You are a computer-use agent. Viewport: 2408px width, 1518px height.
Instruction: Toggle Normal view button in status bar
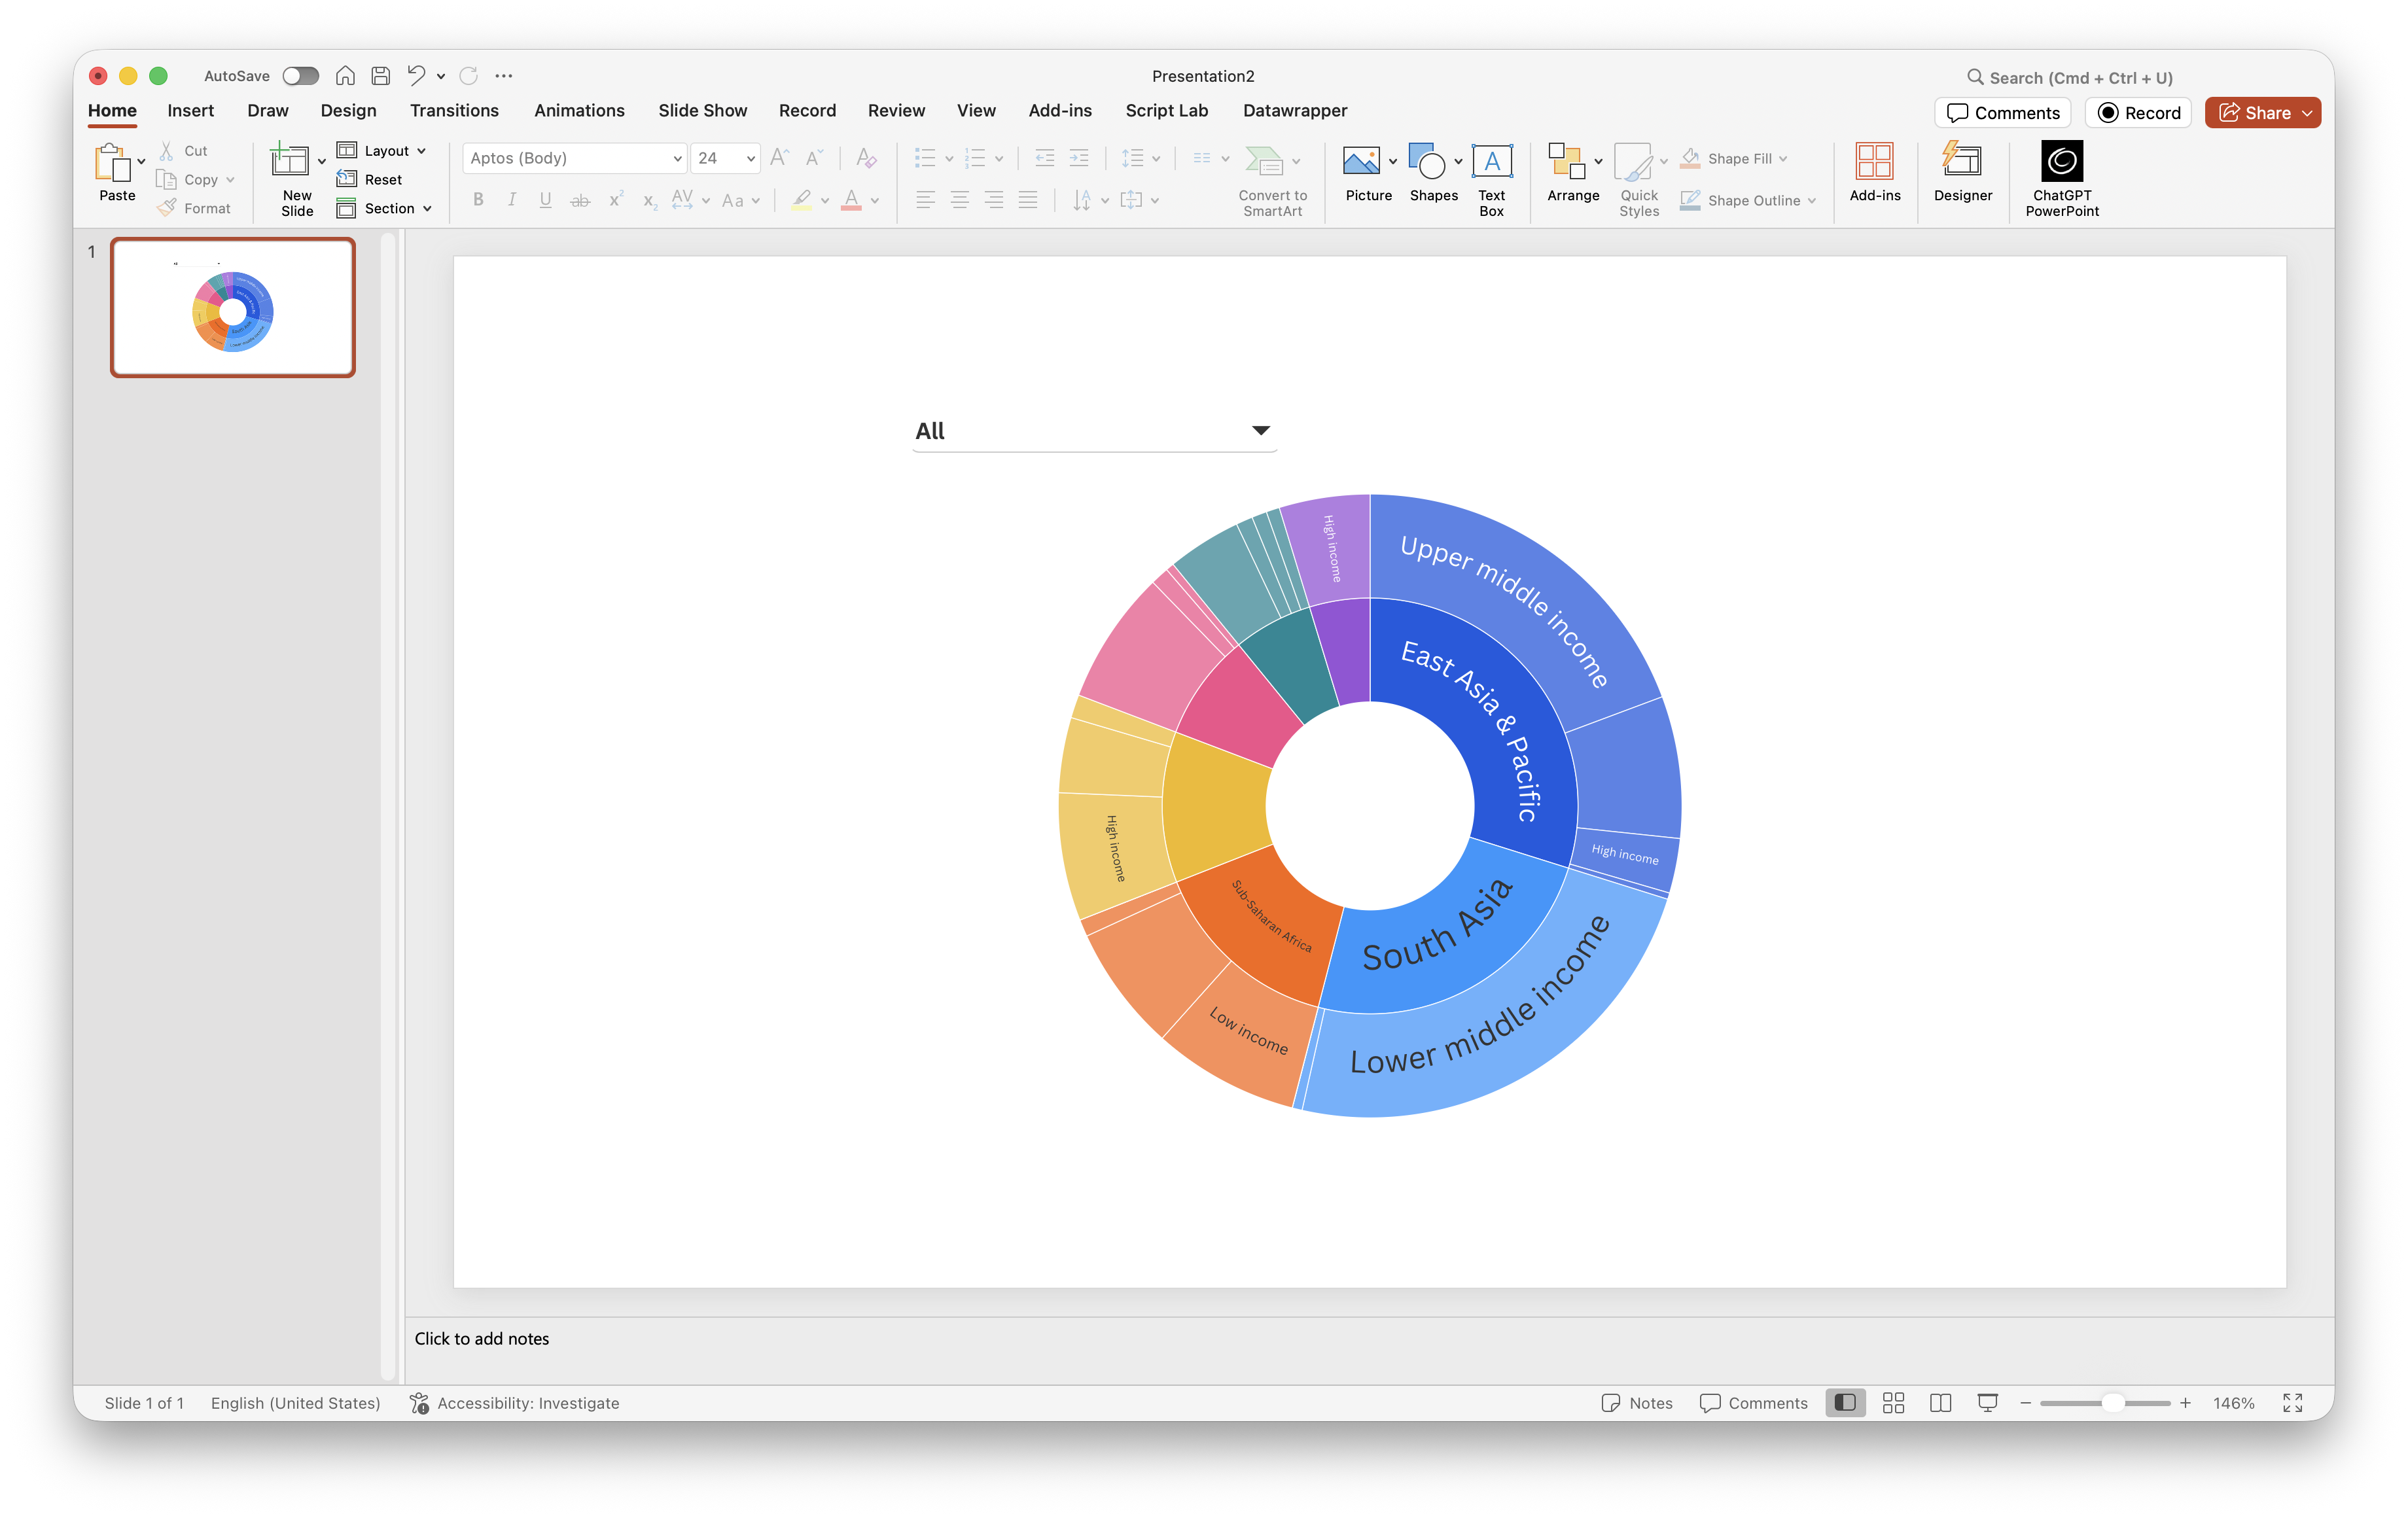tap(1845, 1403)
